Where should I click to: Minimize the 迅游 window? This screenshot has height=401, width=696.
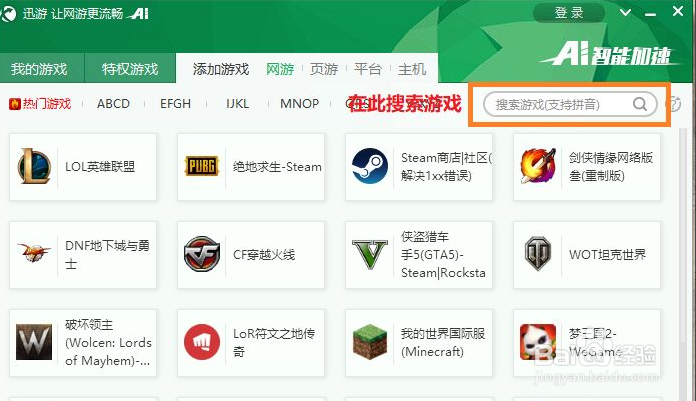click(650, 13)
